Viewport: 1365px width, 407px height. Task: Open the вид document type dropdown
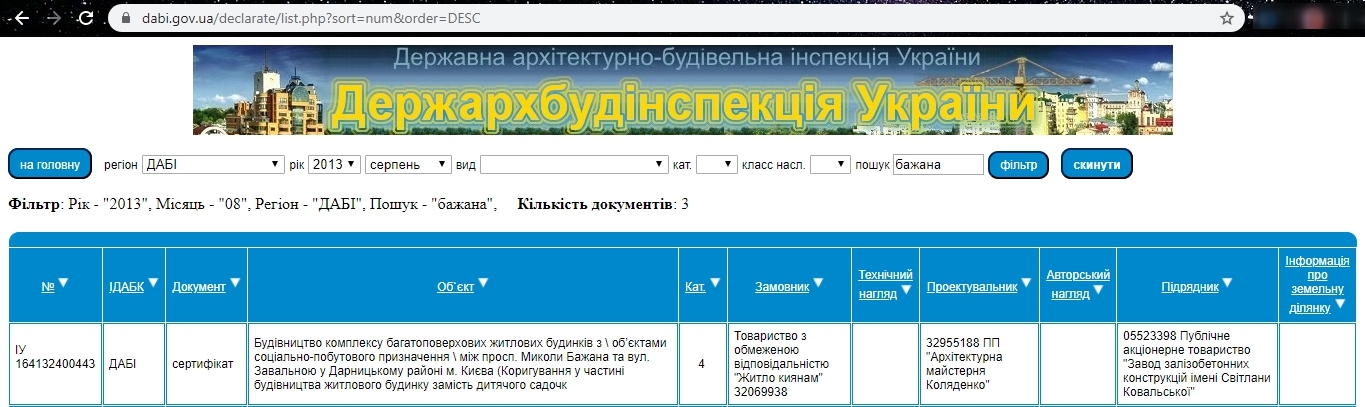coord(574,164)
